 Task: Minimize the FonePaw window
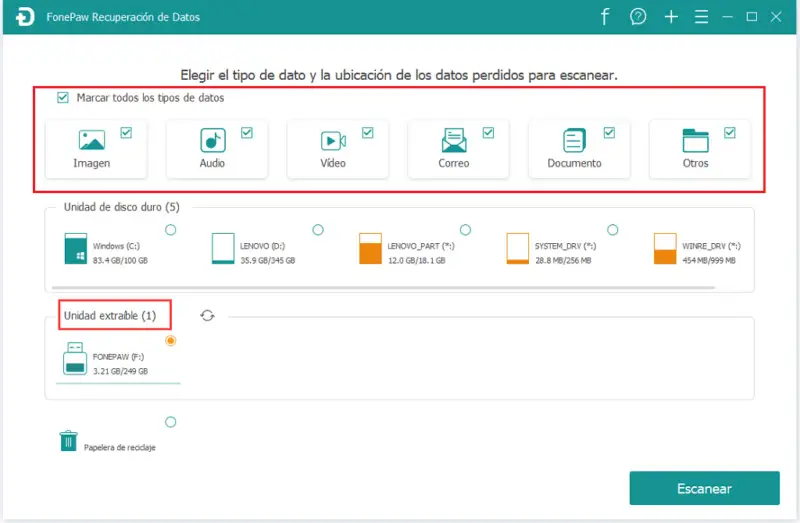728,17
